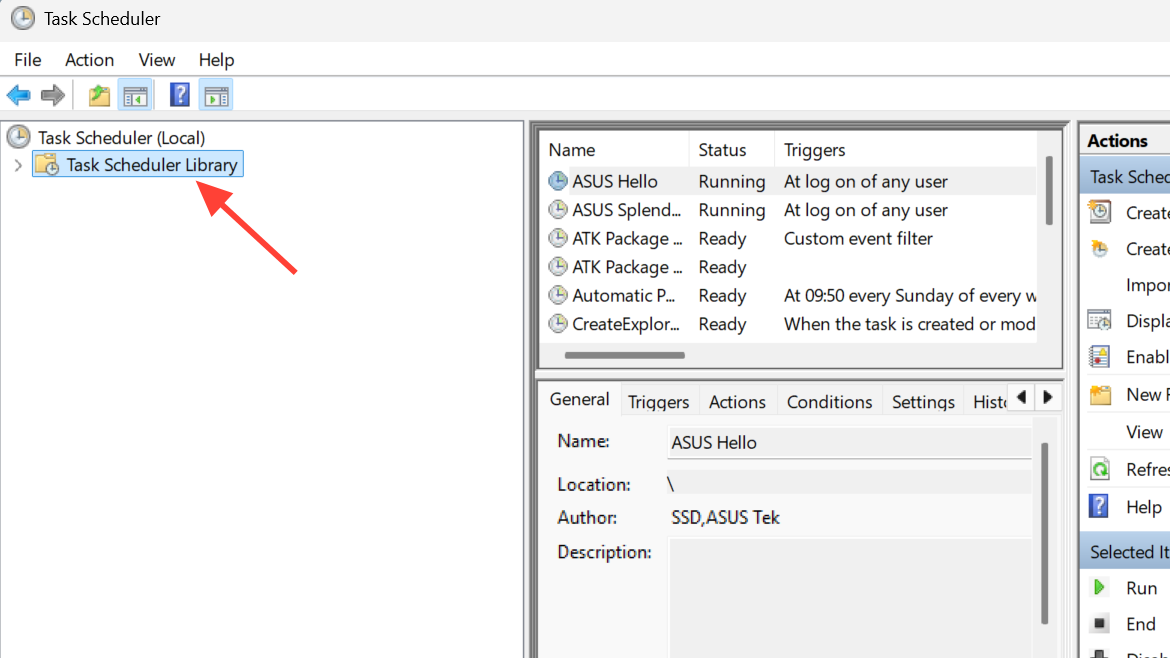
Task: Open the Action menu
Action: (x=89, y=60)
